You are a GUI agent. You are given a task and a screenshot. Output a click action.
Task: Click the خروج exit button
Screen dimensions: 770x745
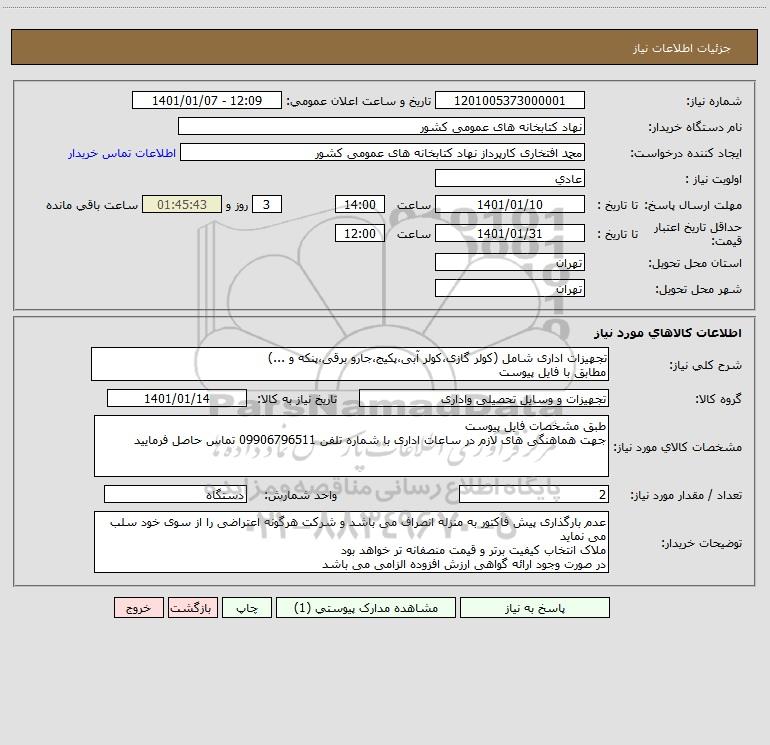[x=138, y=608]
